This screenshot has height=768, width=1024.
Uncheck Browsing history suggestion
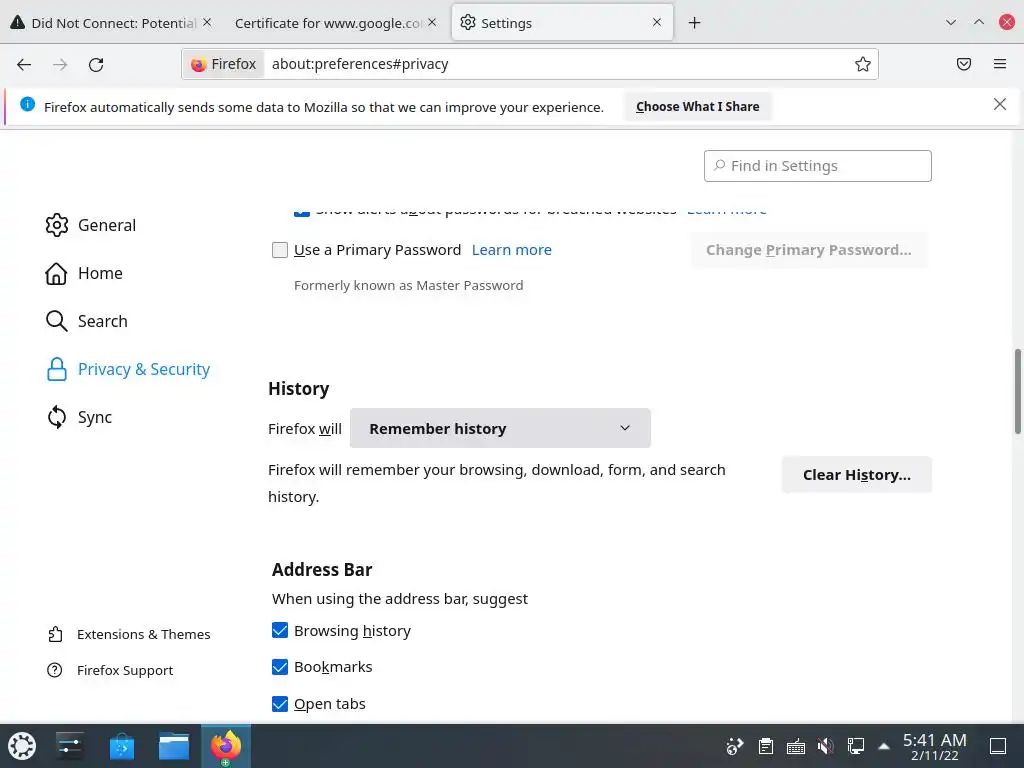[280, 630]
